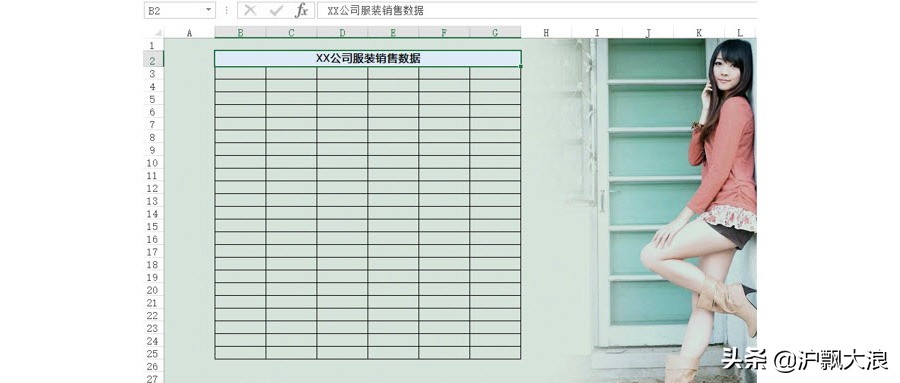Select column H header
Image resolution: width=900 pixels, height=383 pixels.
pos(546,33)
